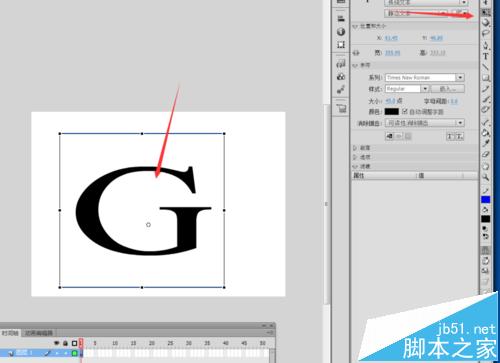Screen dimensions: 500x363
Task: Toggle green outline square of 图层 1
Action: pyautogui.click(x=75, y=353)
